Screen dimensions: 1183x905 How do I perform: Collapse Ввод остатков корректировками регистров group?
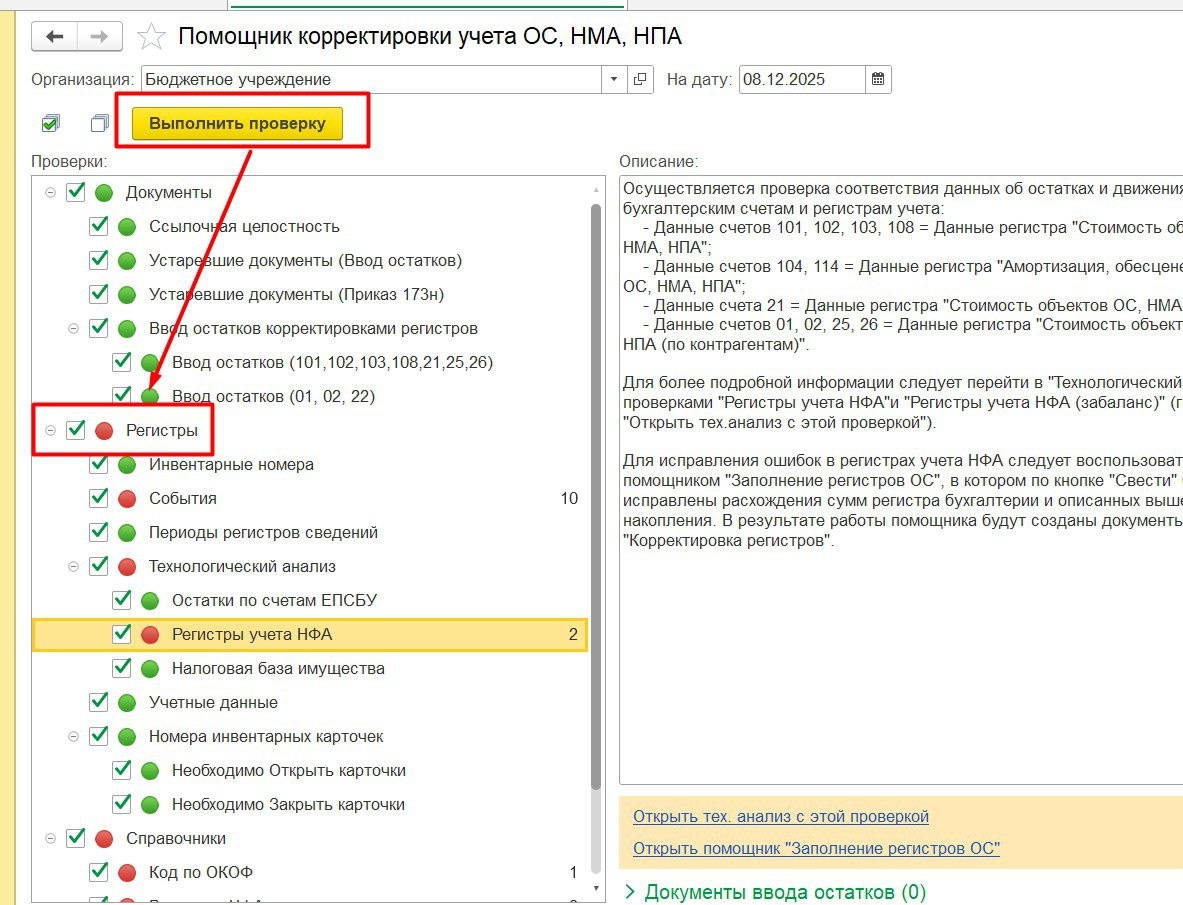pos(73,329)
